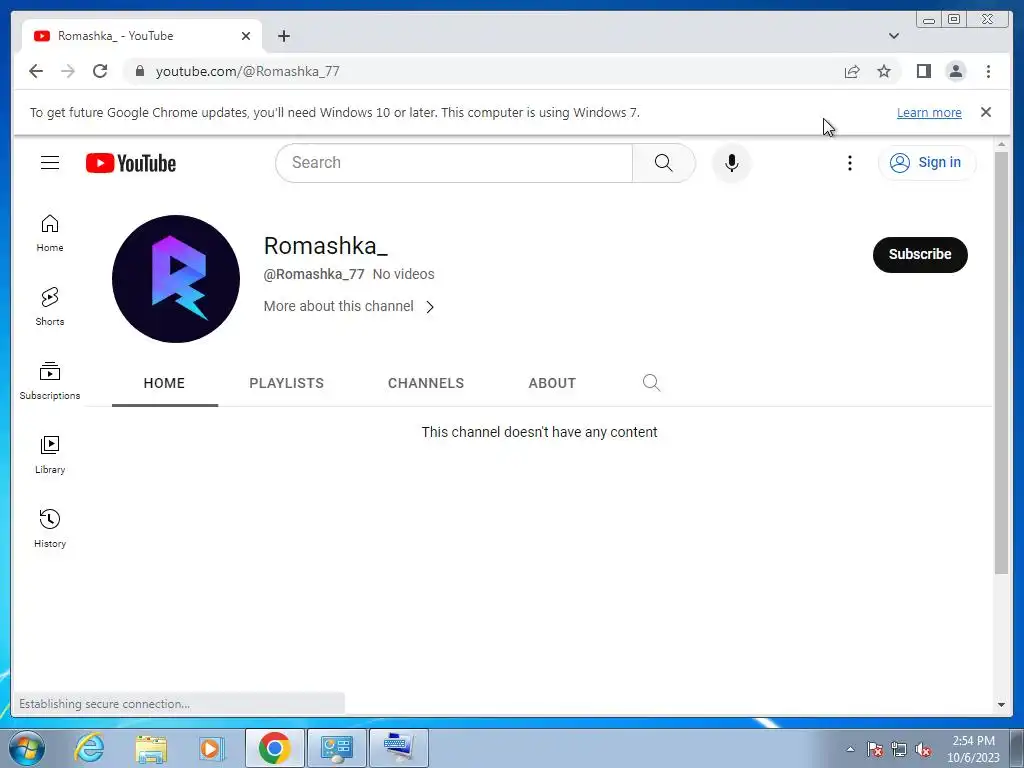Select the Romashka_ - YouTube browser tab
This screenshot has width=1024, height=768.
click(142, 36)
